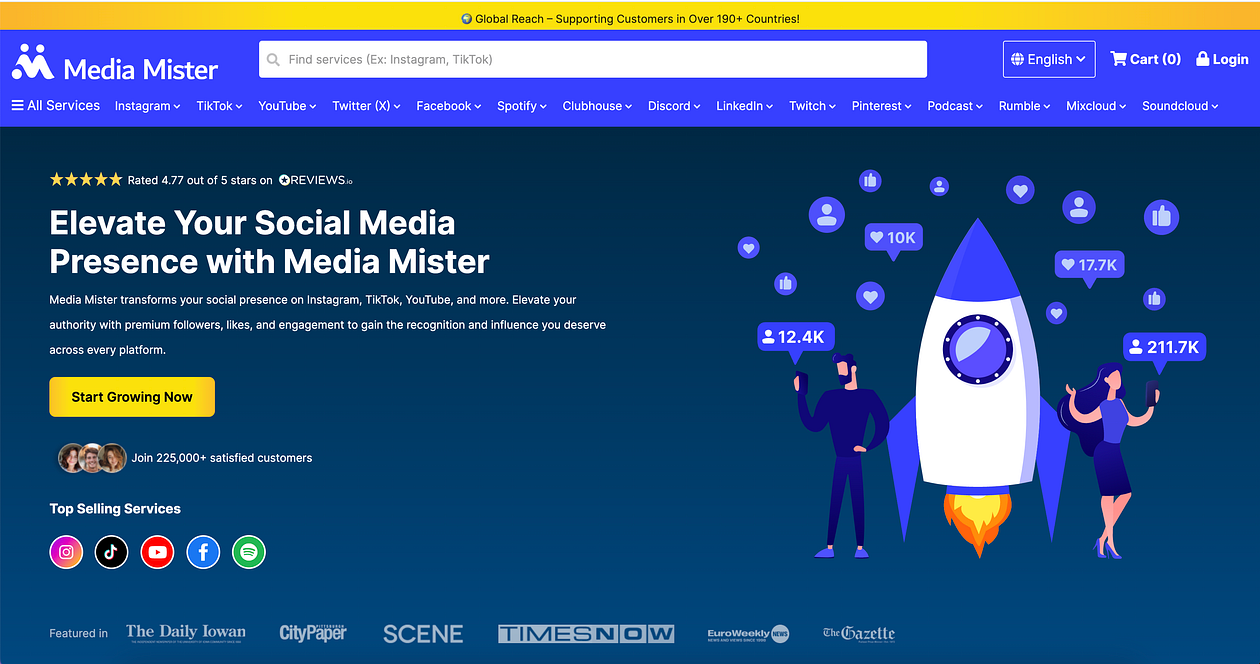
Task: Click the TikTok top selling icon
Action: (112, 552)
